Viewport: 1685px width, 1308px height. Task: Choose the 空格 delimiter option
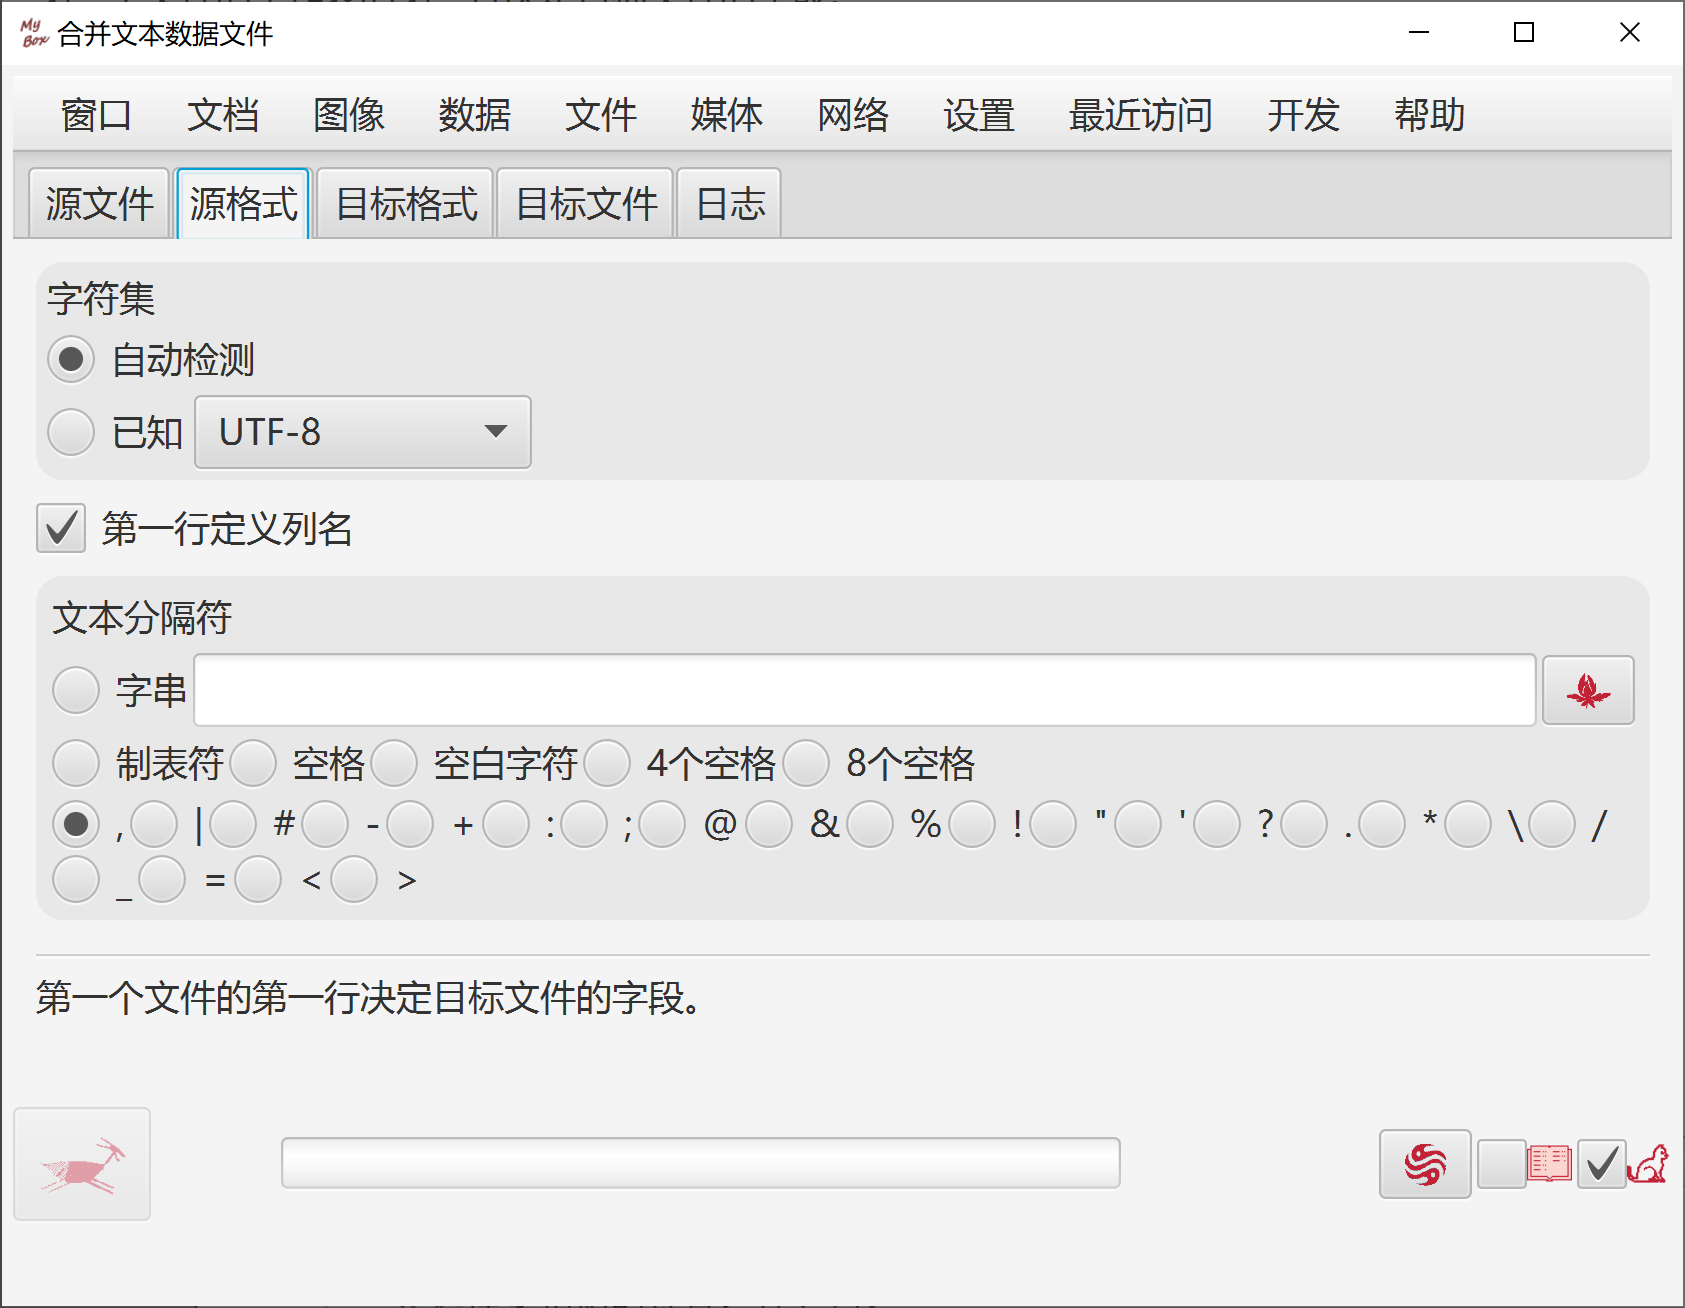[253, 763]
